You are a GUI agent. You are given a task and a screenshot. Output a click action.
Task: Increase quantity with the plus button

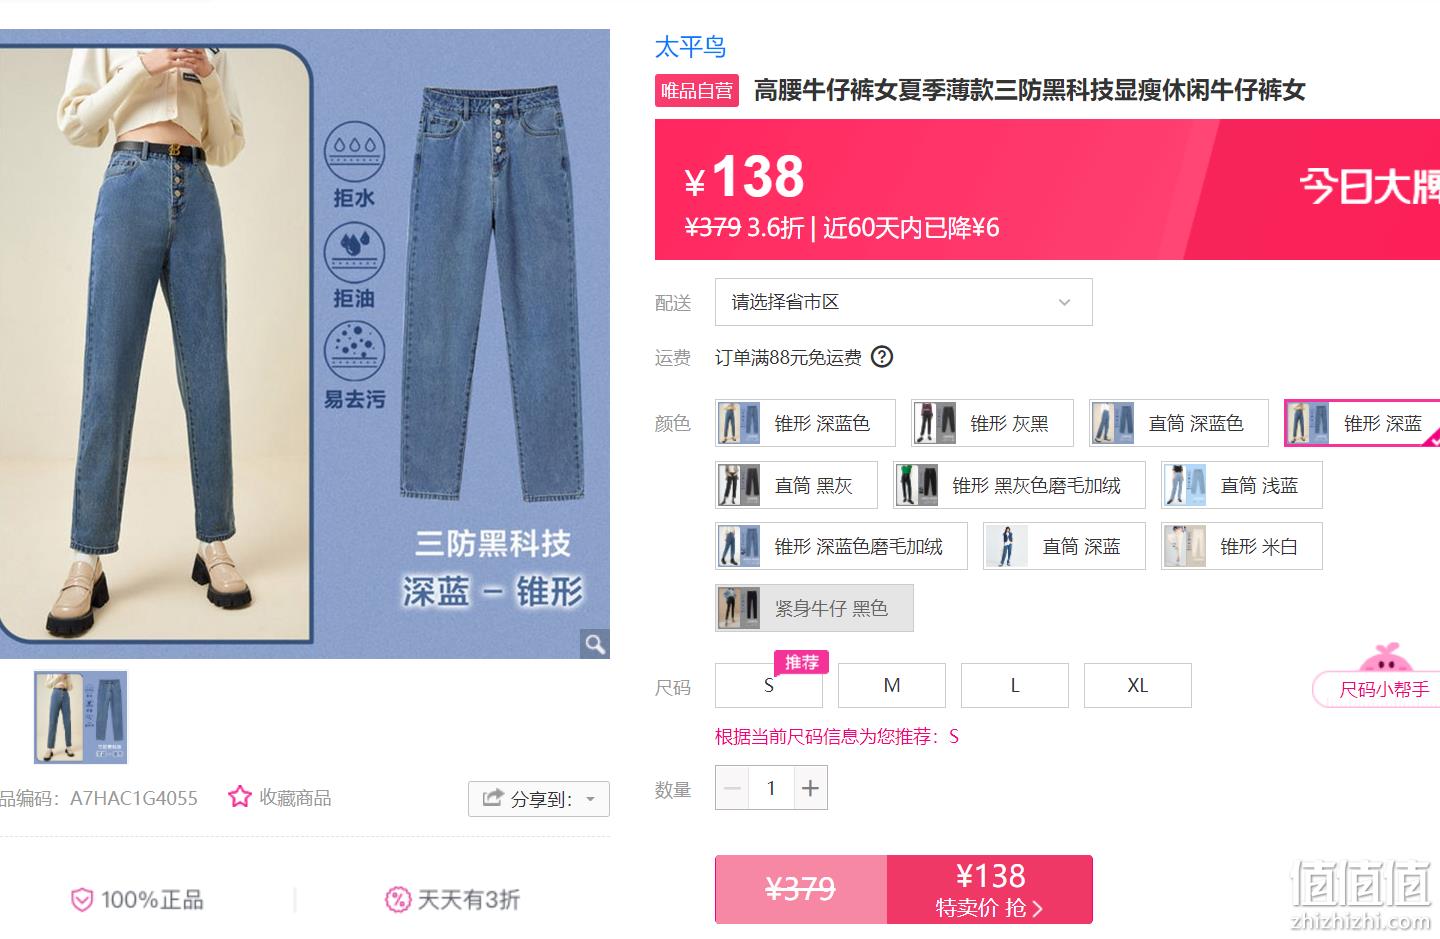coord(810,788)
